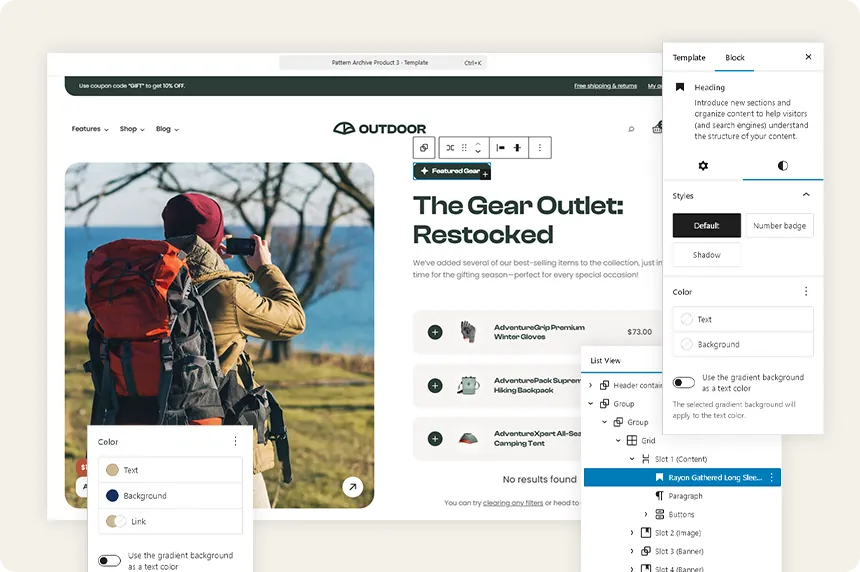This screenshot has height=572, width=860.
Task: Click Free shipping & returns link
Action: coord(606,86)
